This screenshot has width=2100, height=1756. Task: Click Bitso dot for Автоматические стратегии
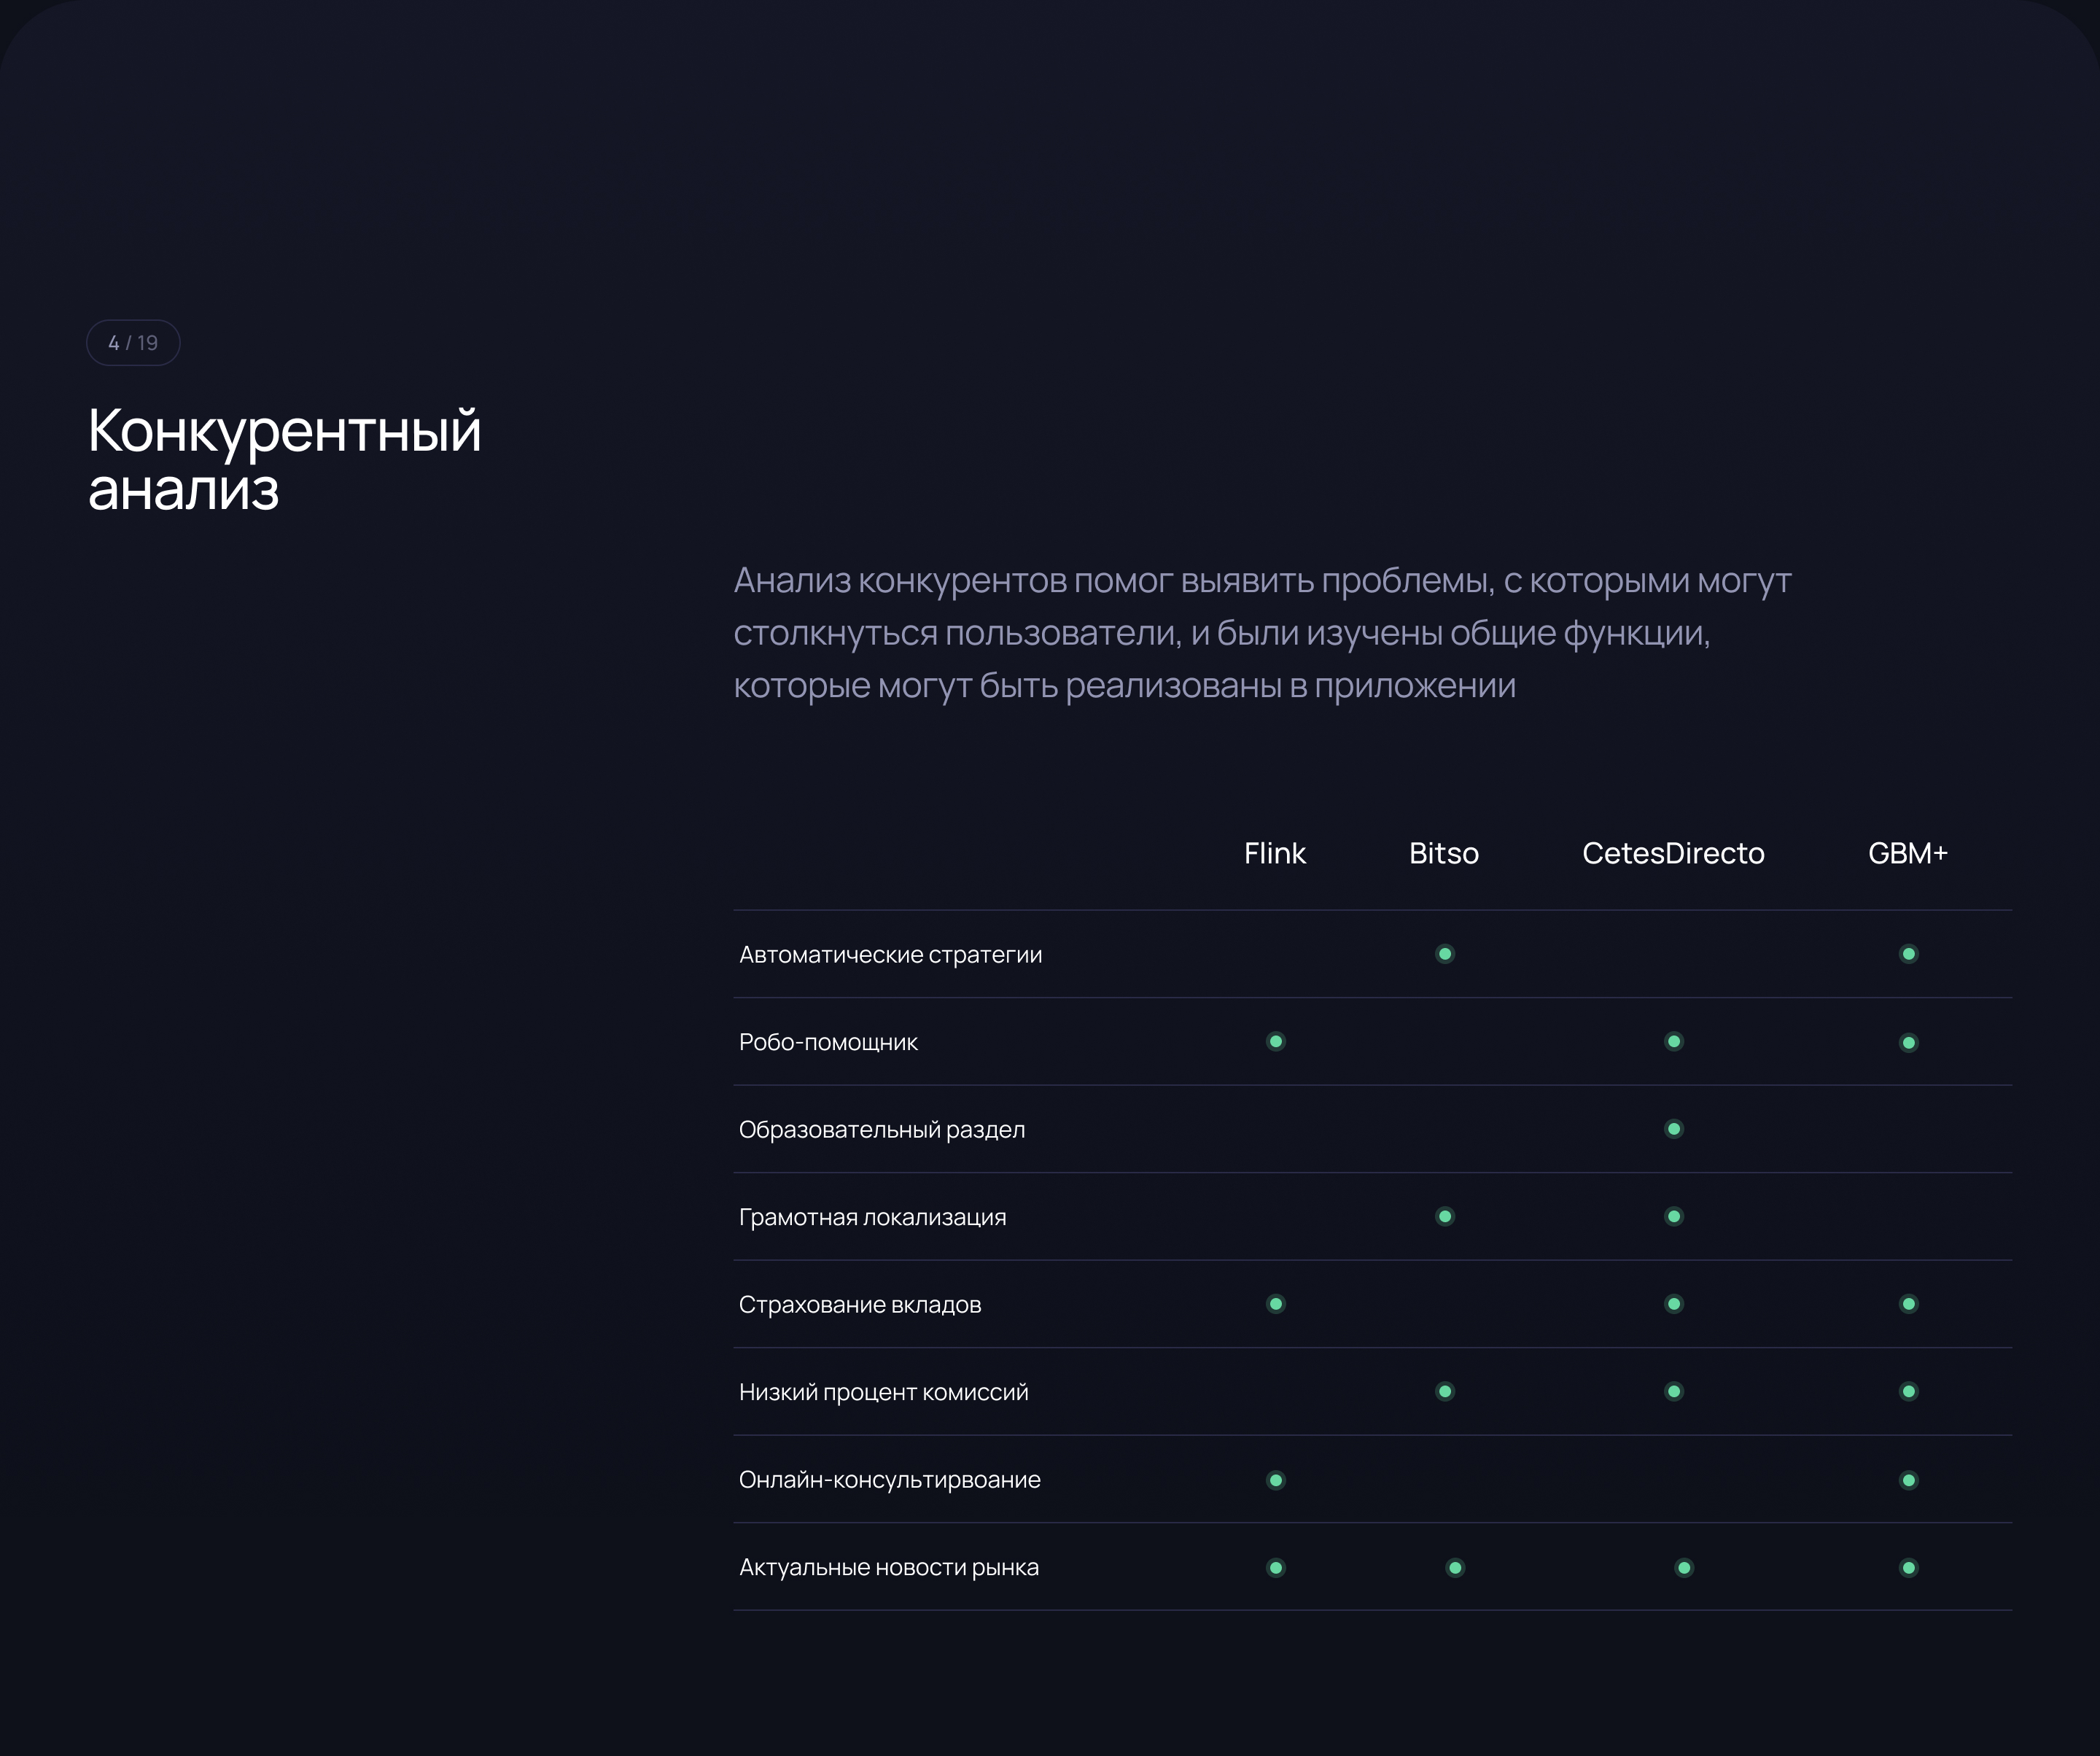(1445, 954)
